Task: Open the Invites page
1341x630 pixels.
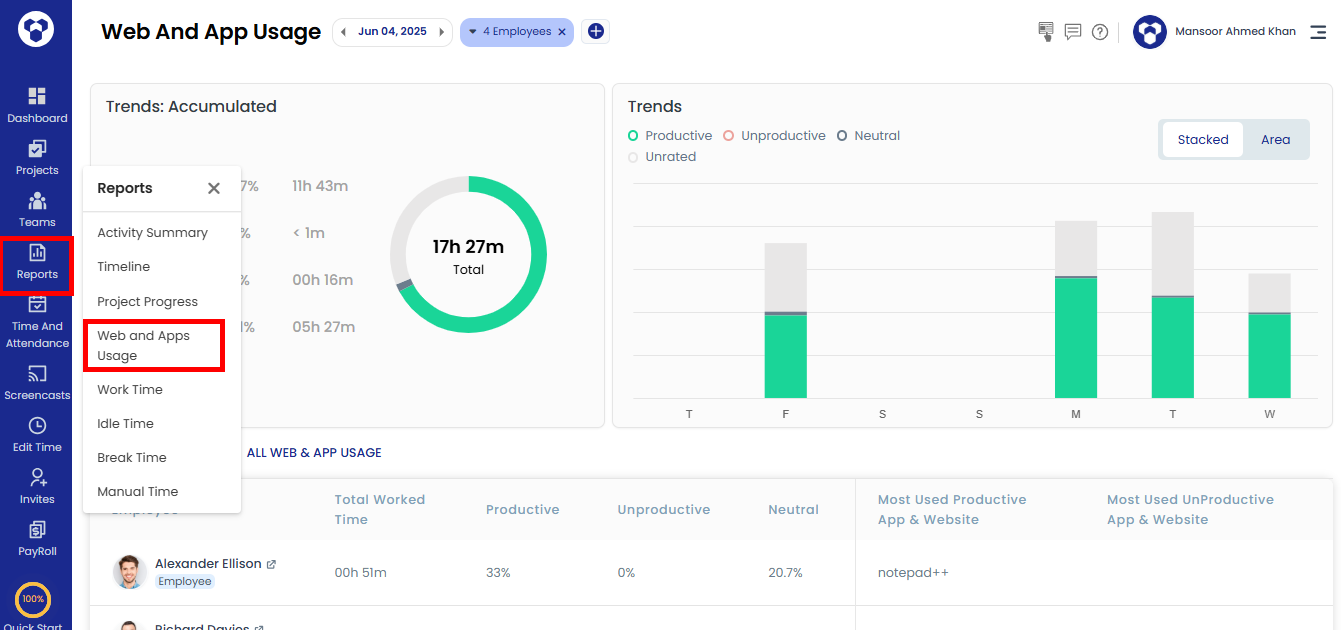Action: [37, 486]
